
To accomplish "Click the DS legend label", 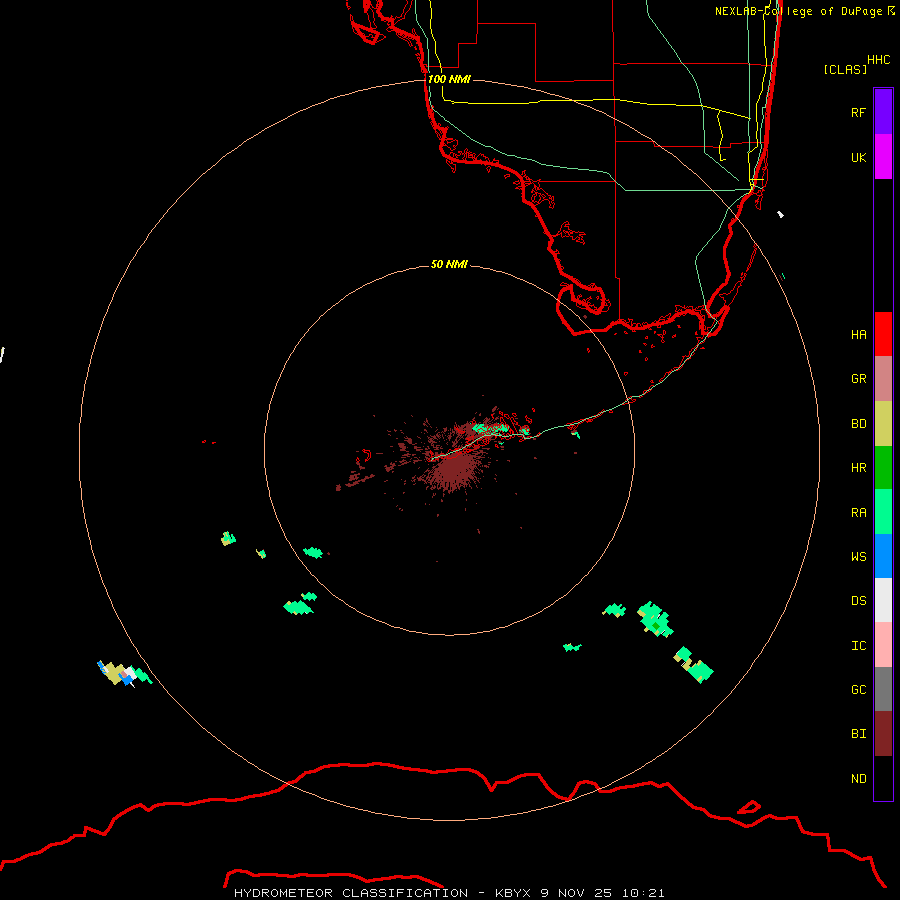I will tap(858, 601).
